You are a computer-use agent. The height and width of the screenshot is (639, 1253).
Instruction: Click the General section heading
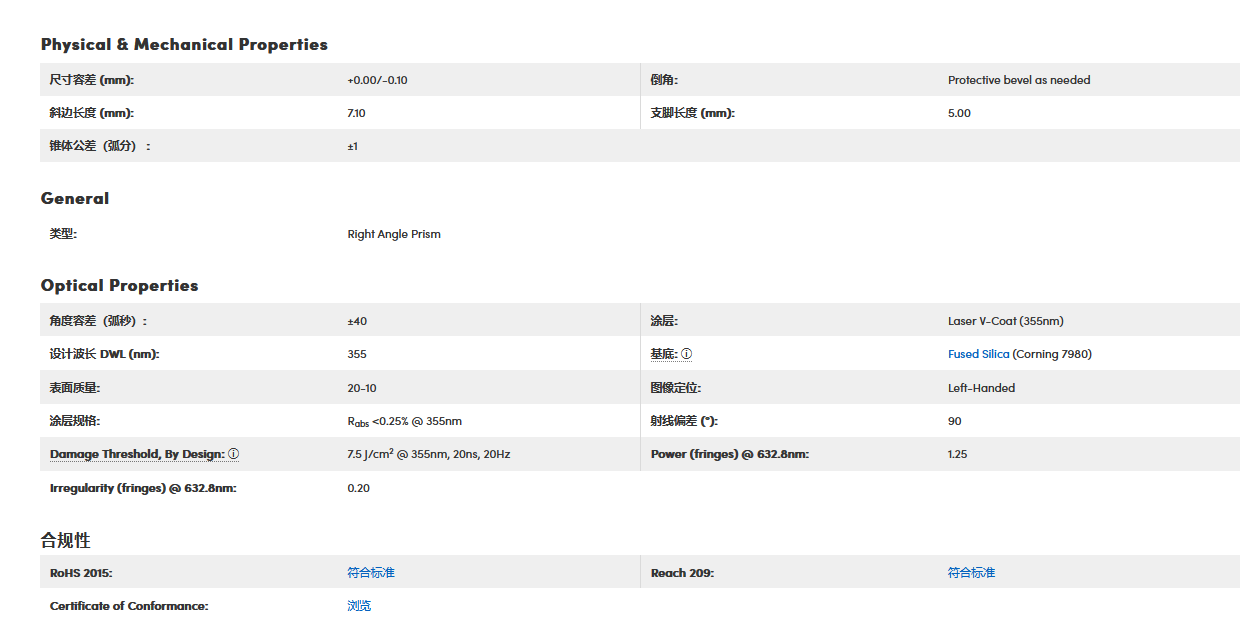75,198
